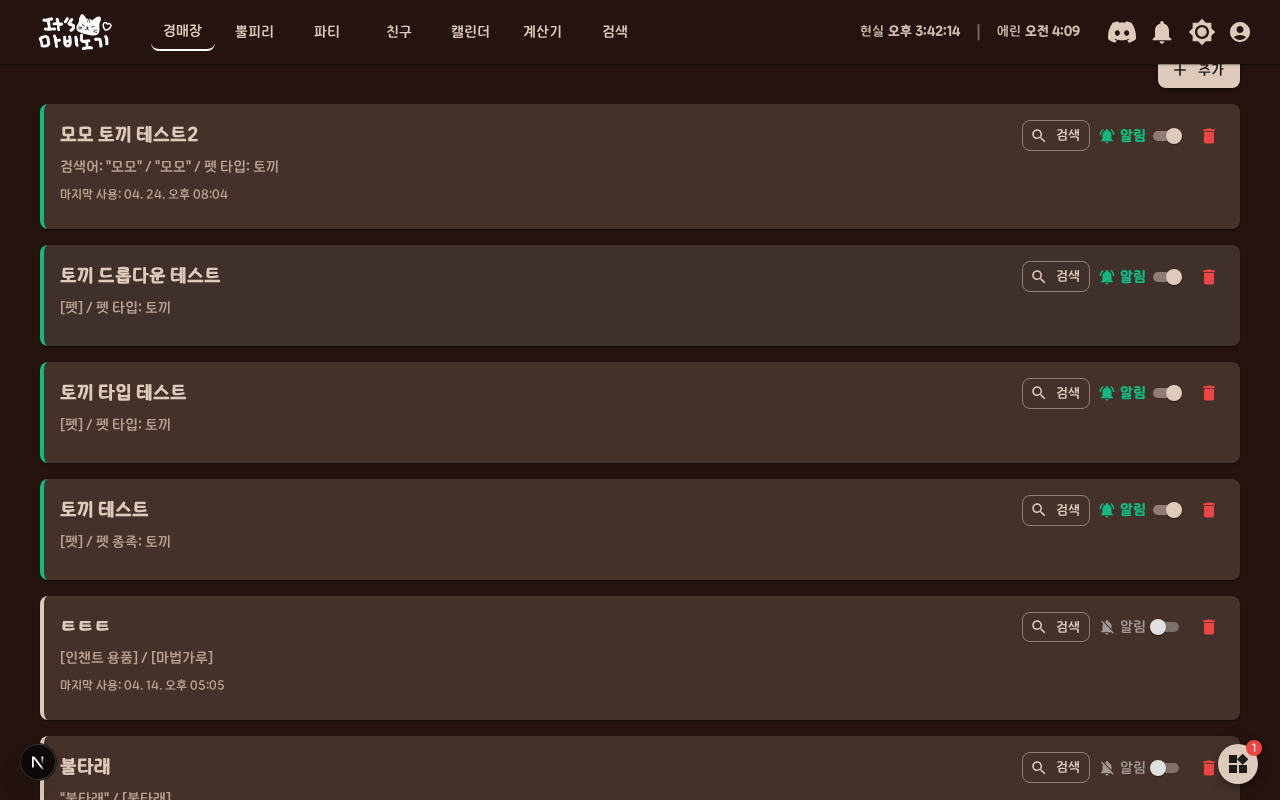
Task: Run 검색 for 토끼 드롭다운 테스트
Action: (x=1056, y=277)
